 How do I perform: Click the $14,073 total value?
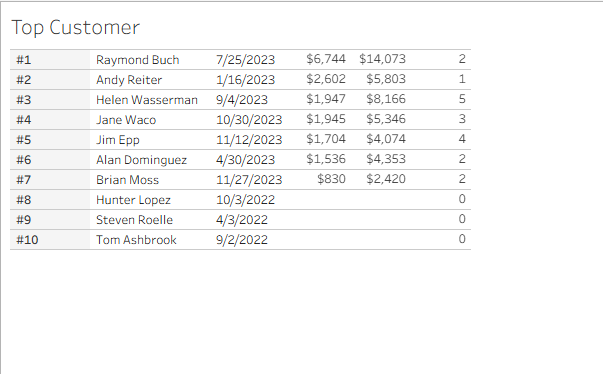point(383,59)
